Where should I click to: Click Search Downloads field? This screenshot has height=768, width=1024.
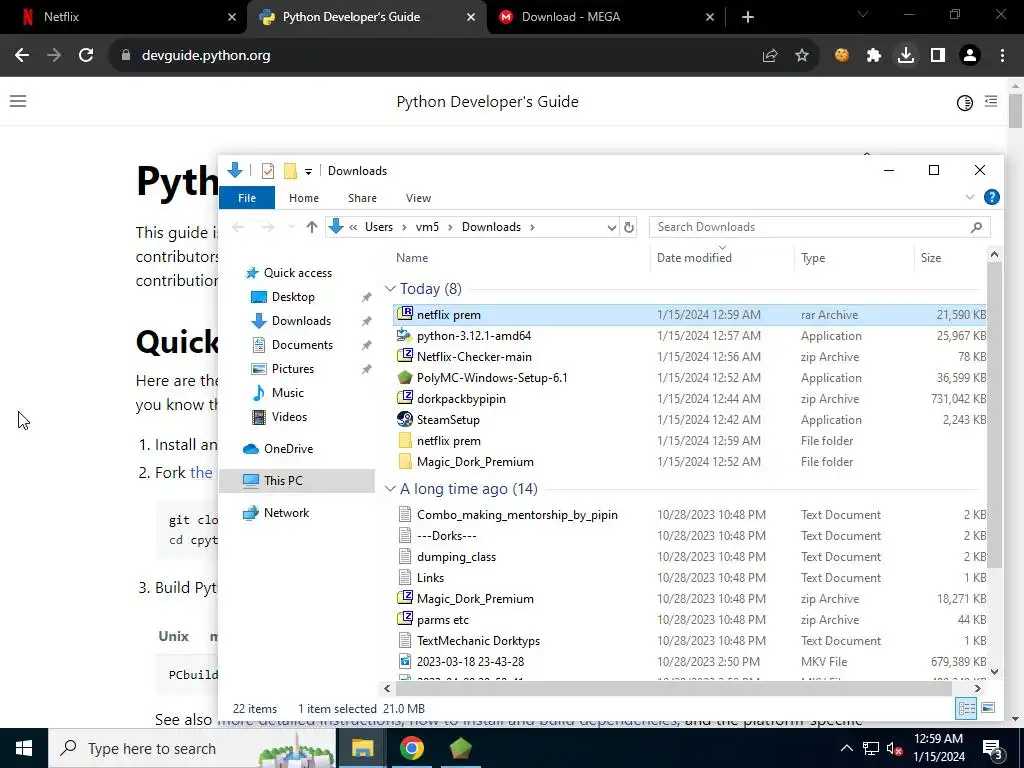pos(820,227)
